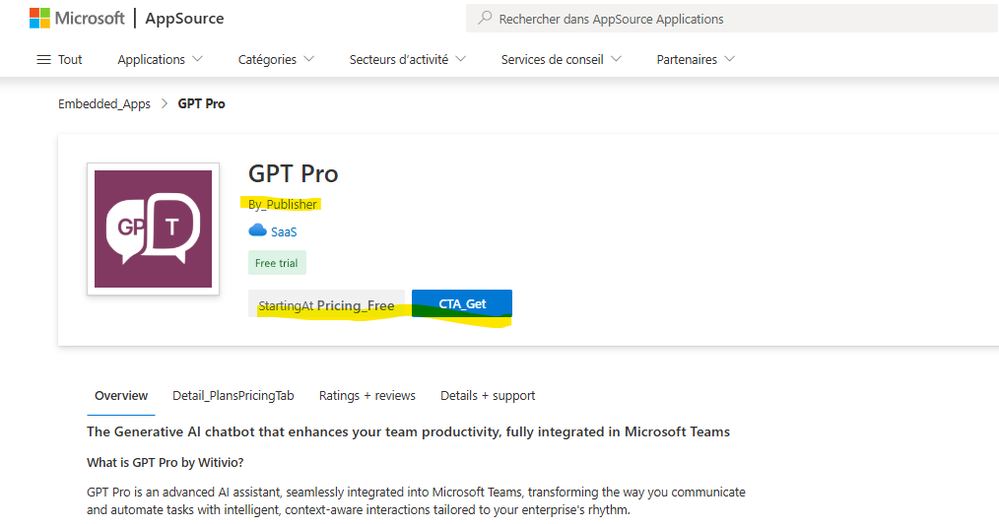This screenshot has width=999, height=524.
Task: Switch to the Overview tab
Action: tap(121, 396)
